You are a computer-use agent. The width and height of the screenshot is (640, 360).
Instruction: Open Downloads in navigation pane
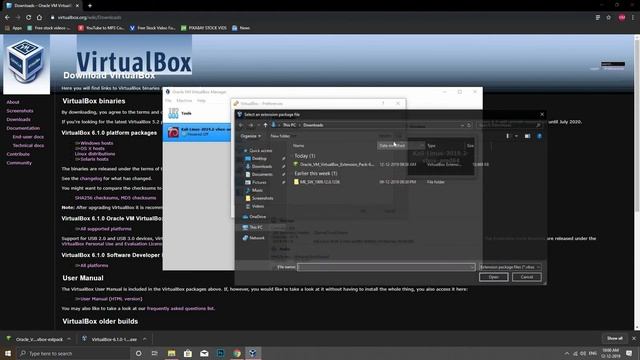(262, 167)
